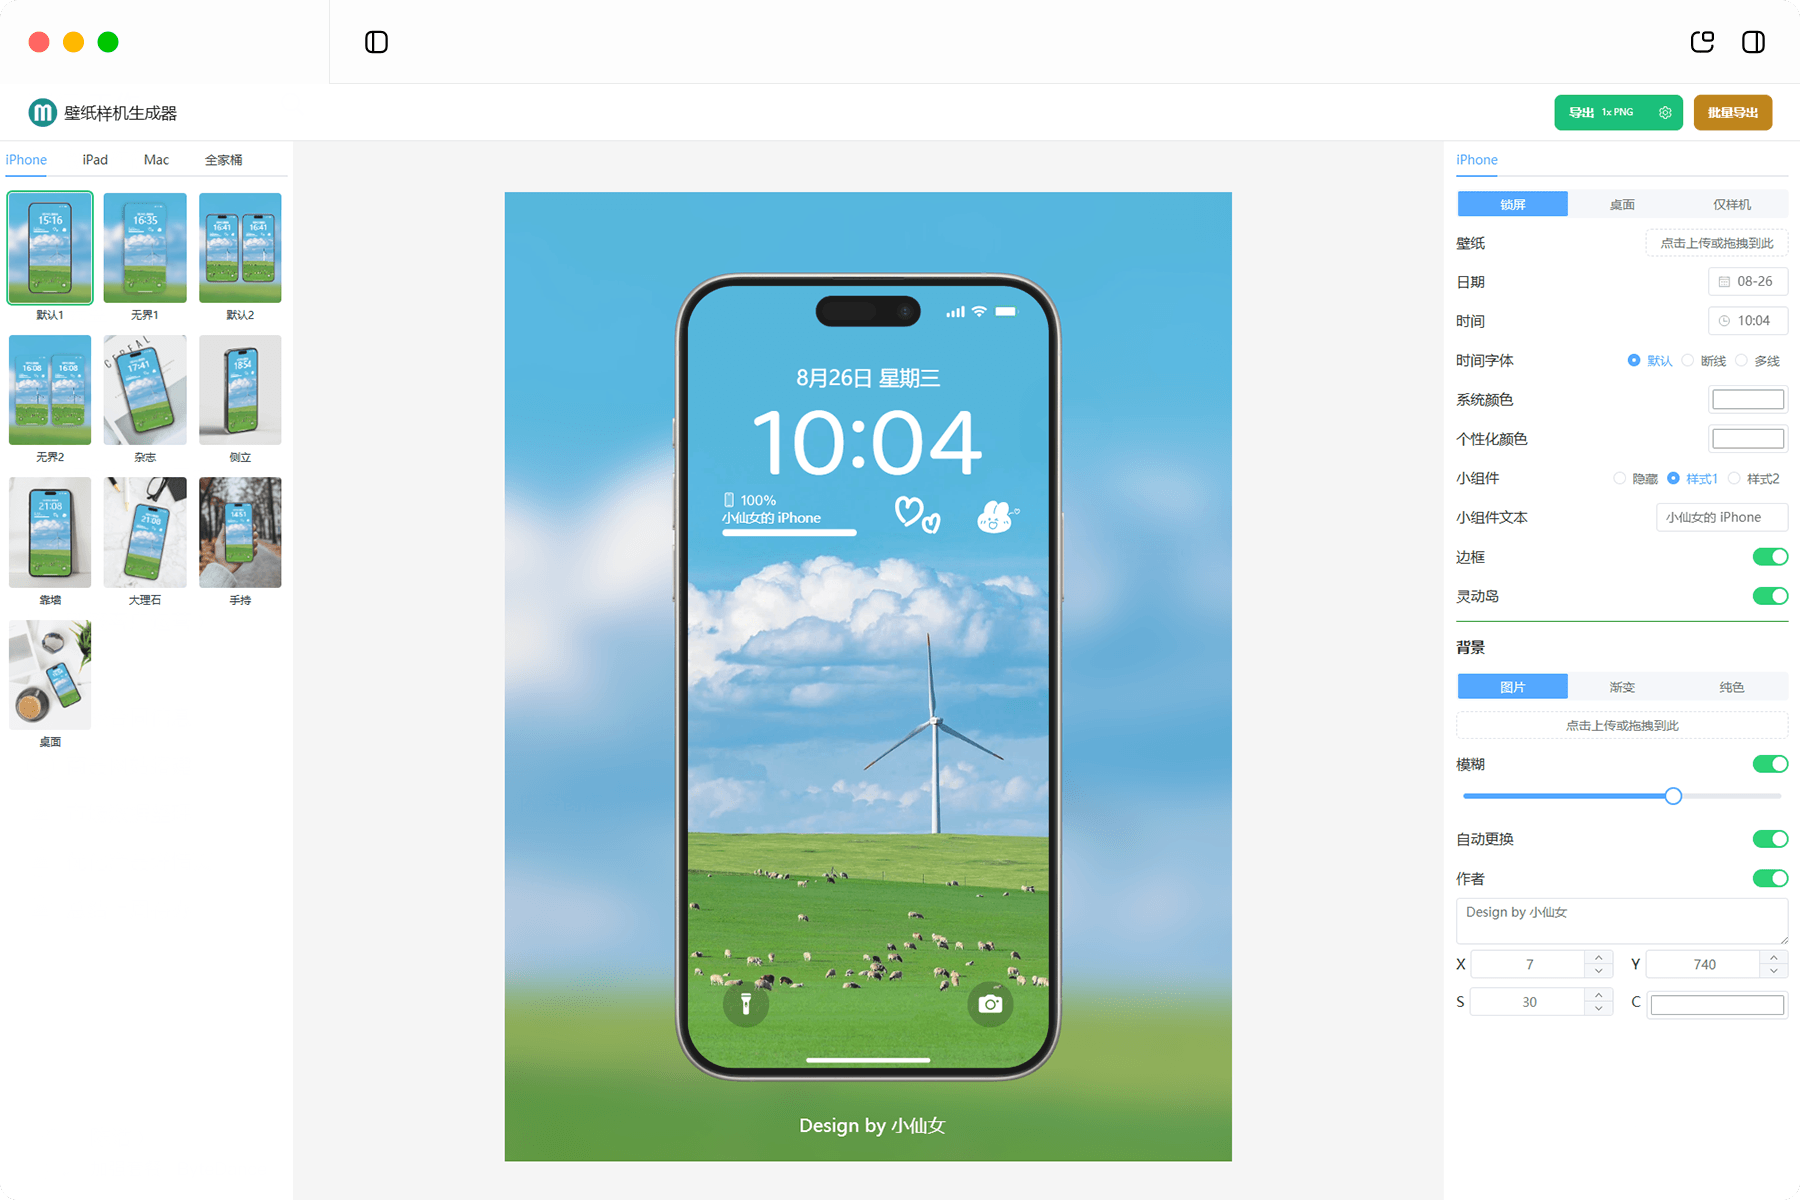Decrease the Y value stepper
Viewport: 1800px width, 1200px height.
pos(1774,971)
